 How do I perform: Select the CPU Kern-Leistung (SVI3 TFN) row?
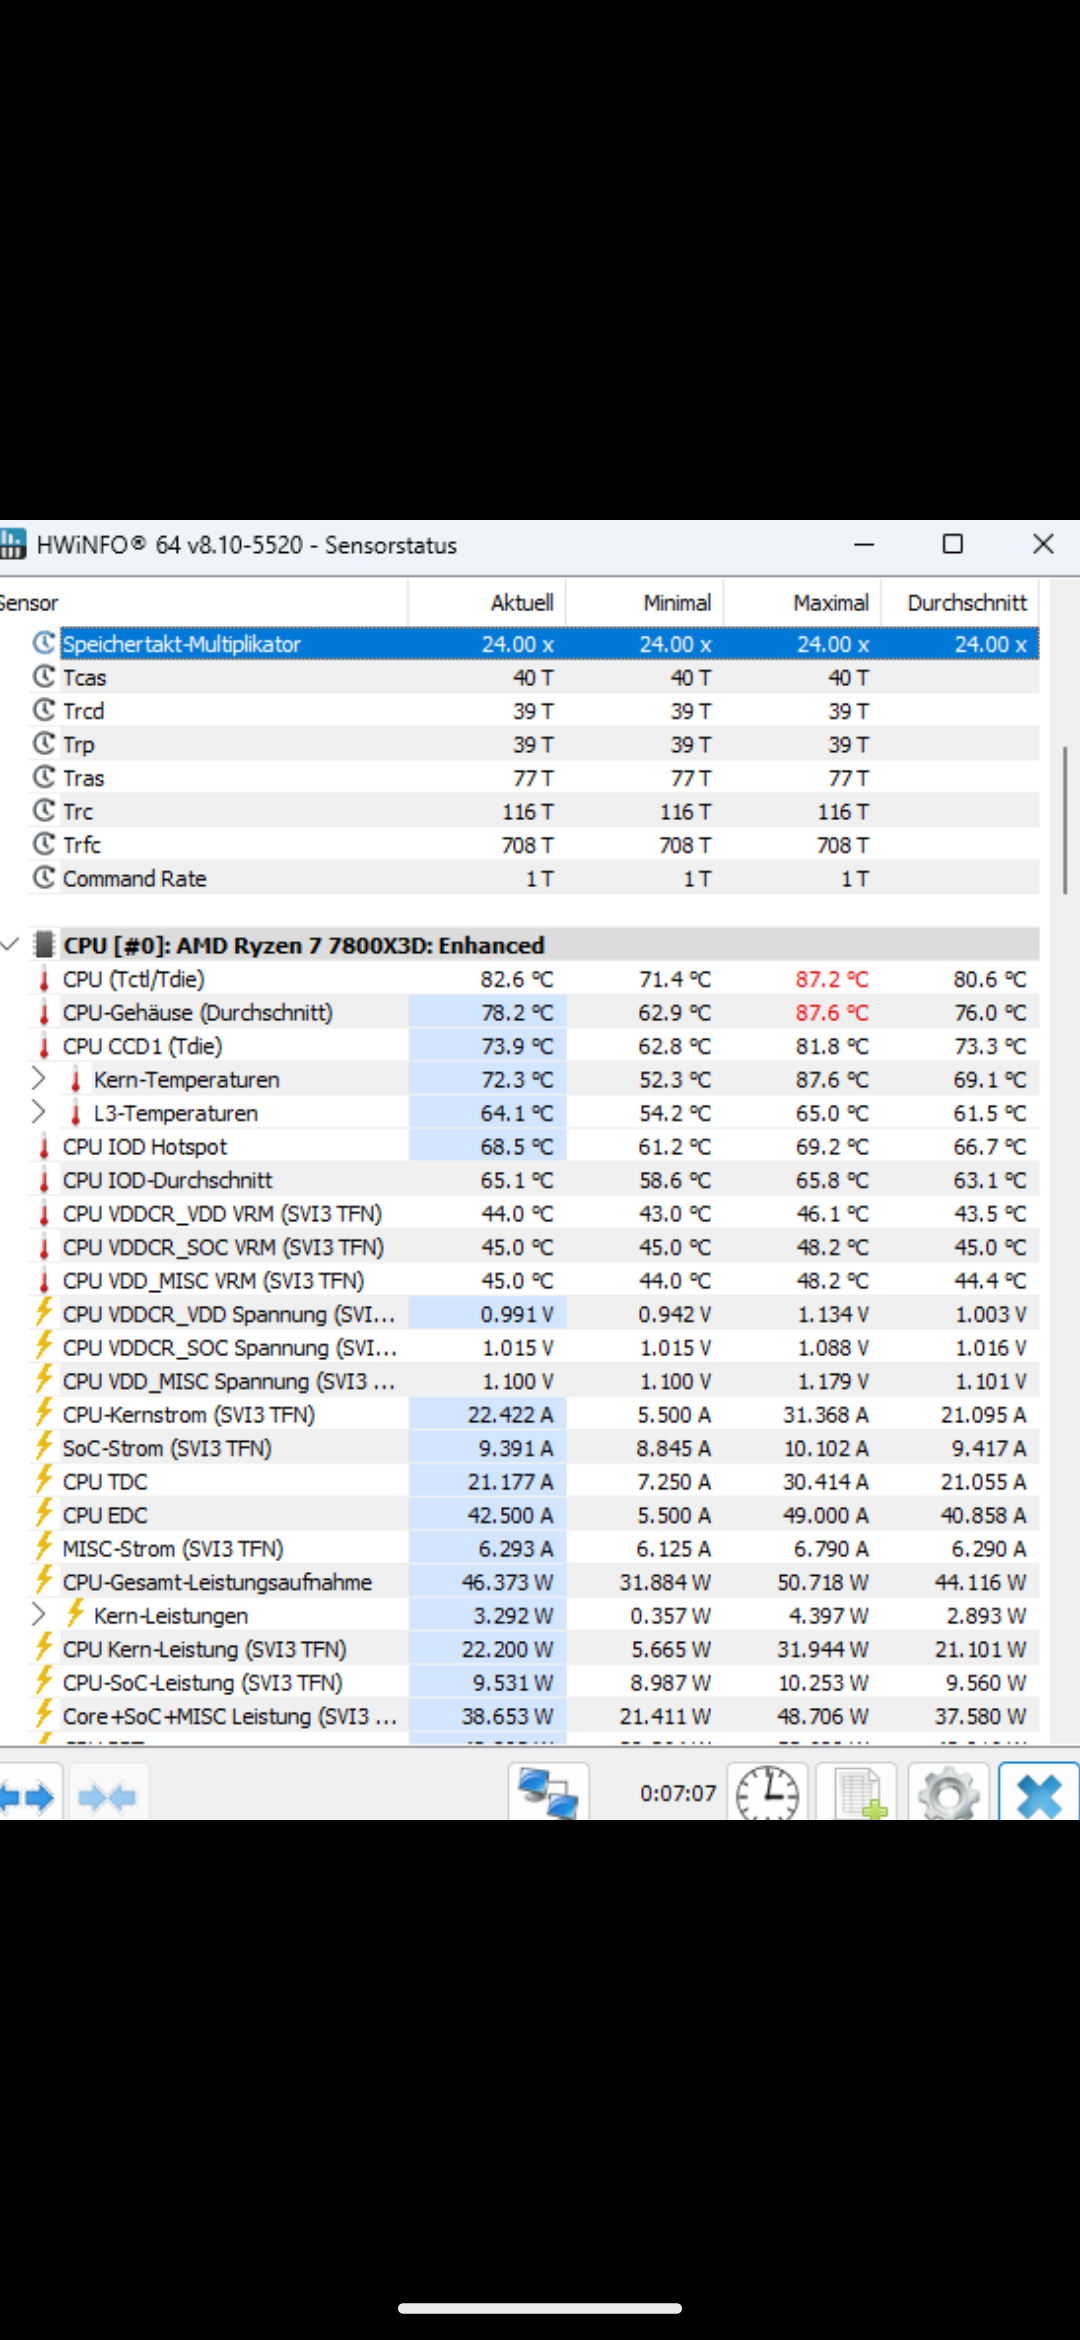[x=534, y=1648]
